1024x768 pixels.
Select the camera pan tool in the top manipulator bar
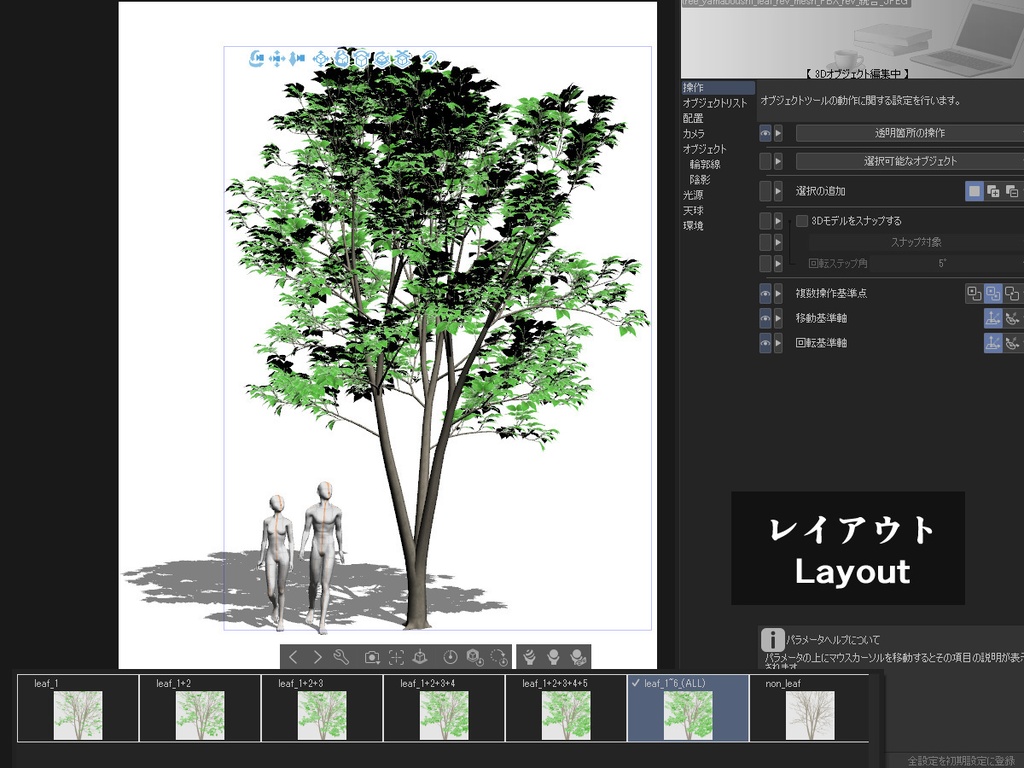pos(276,58)
